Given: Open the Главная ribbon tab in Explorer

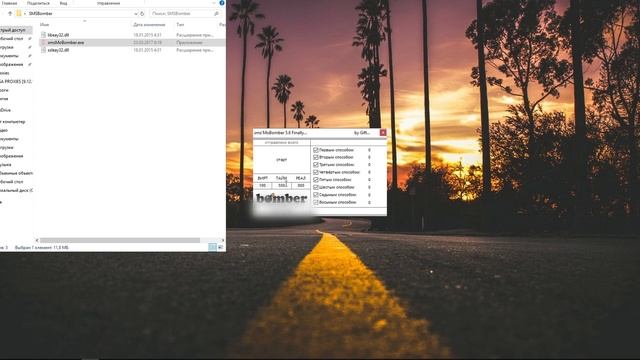Looking at the screenshot, I should (9, 3).
